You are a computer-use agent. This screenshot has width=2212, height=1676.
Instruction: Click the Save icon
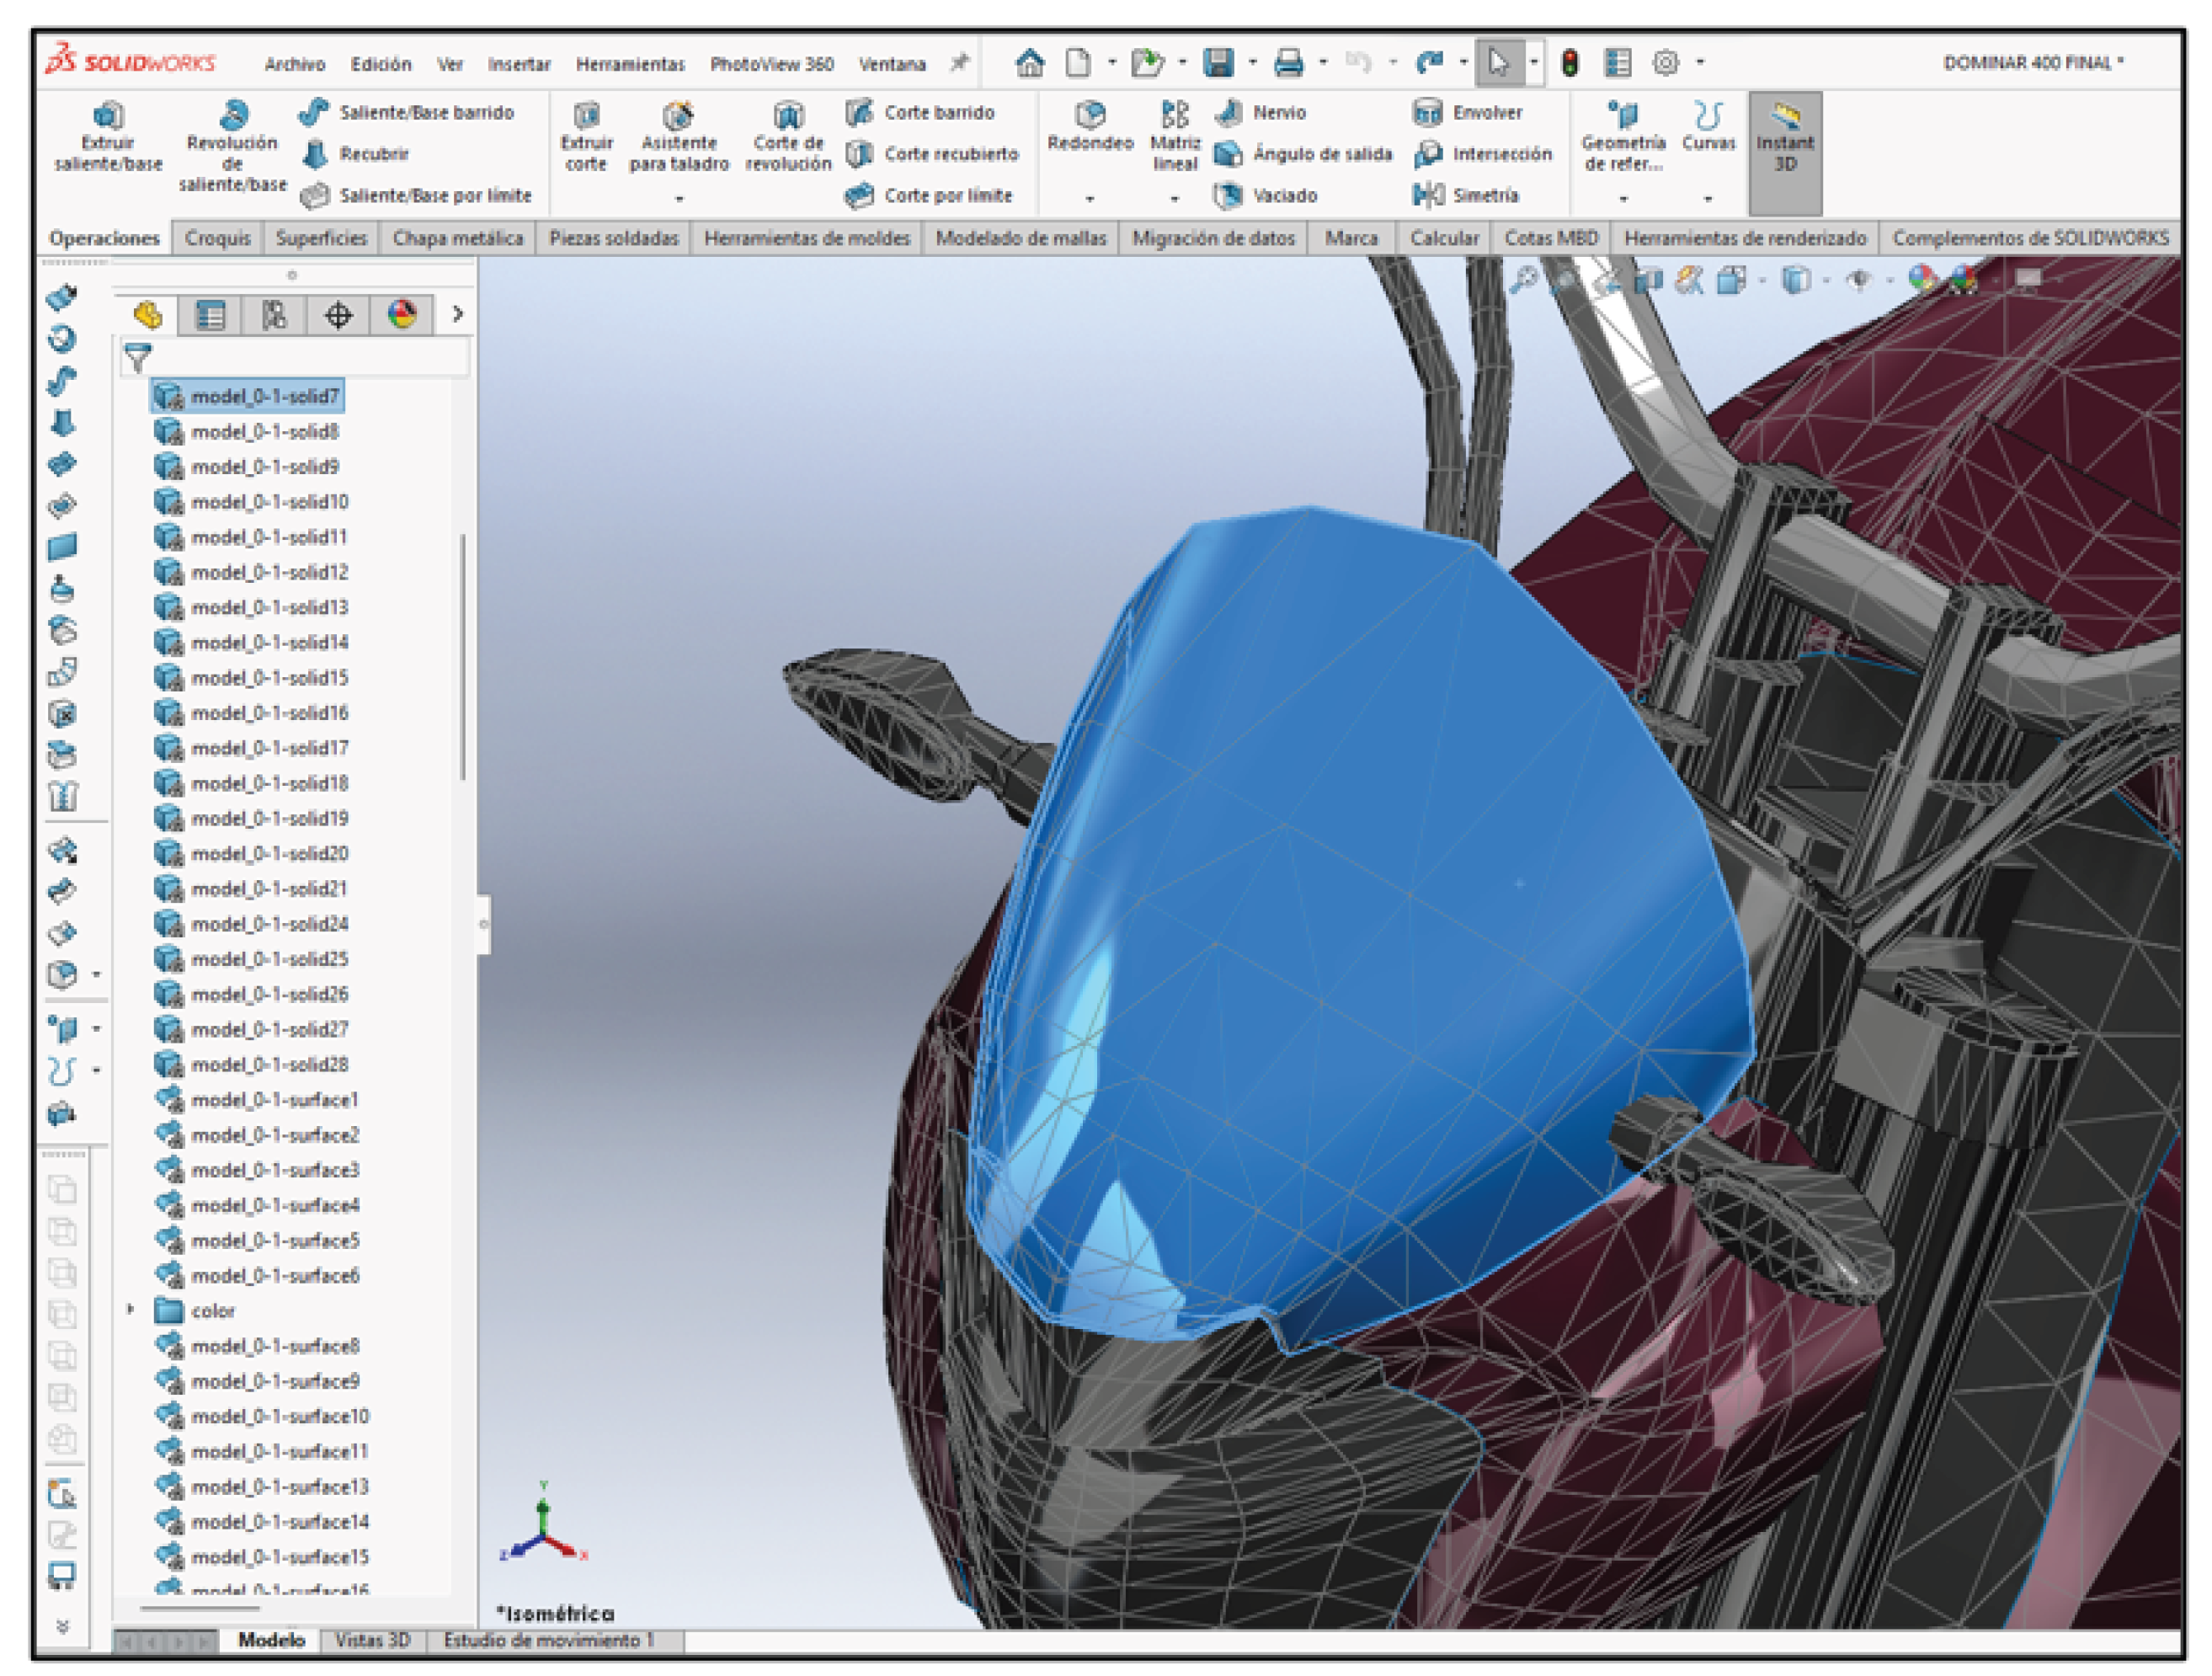[x=1218, y=63]
